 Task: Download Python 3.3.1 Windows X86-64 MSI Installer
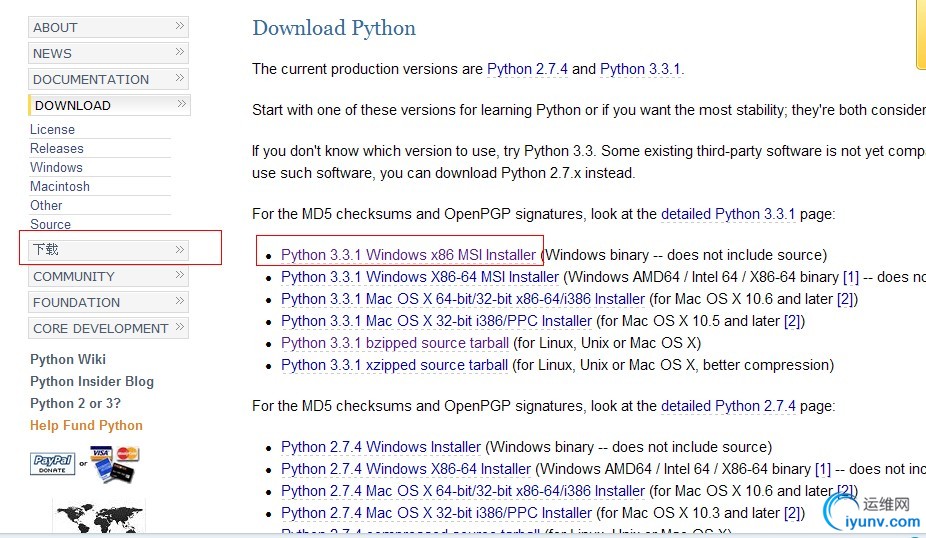pyautogui.click(x=420, y=277)
